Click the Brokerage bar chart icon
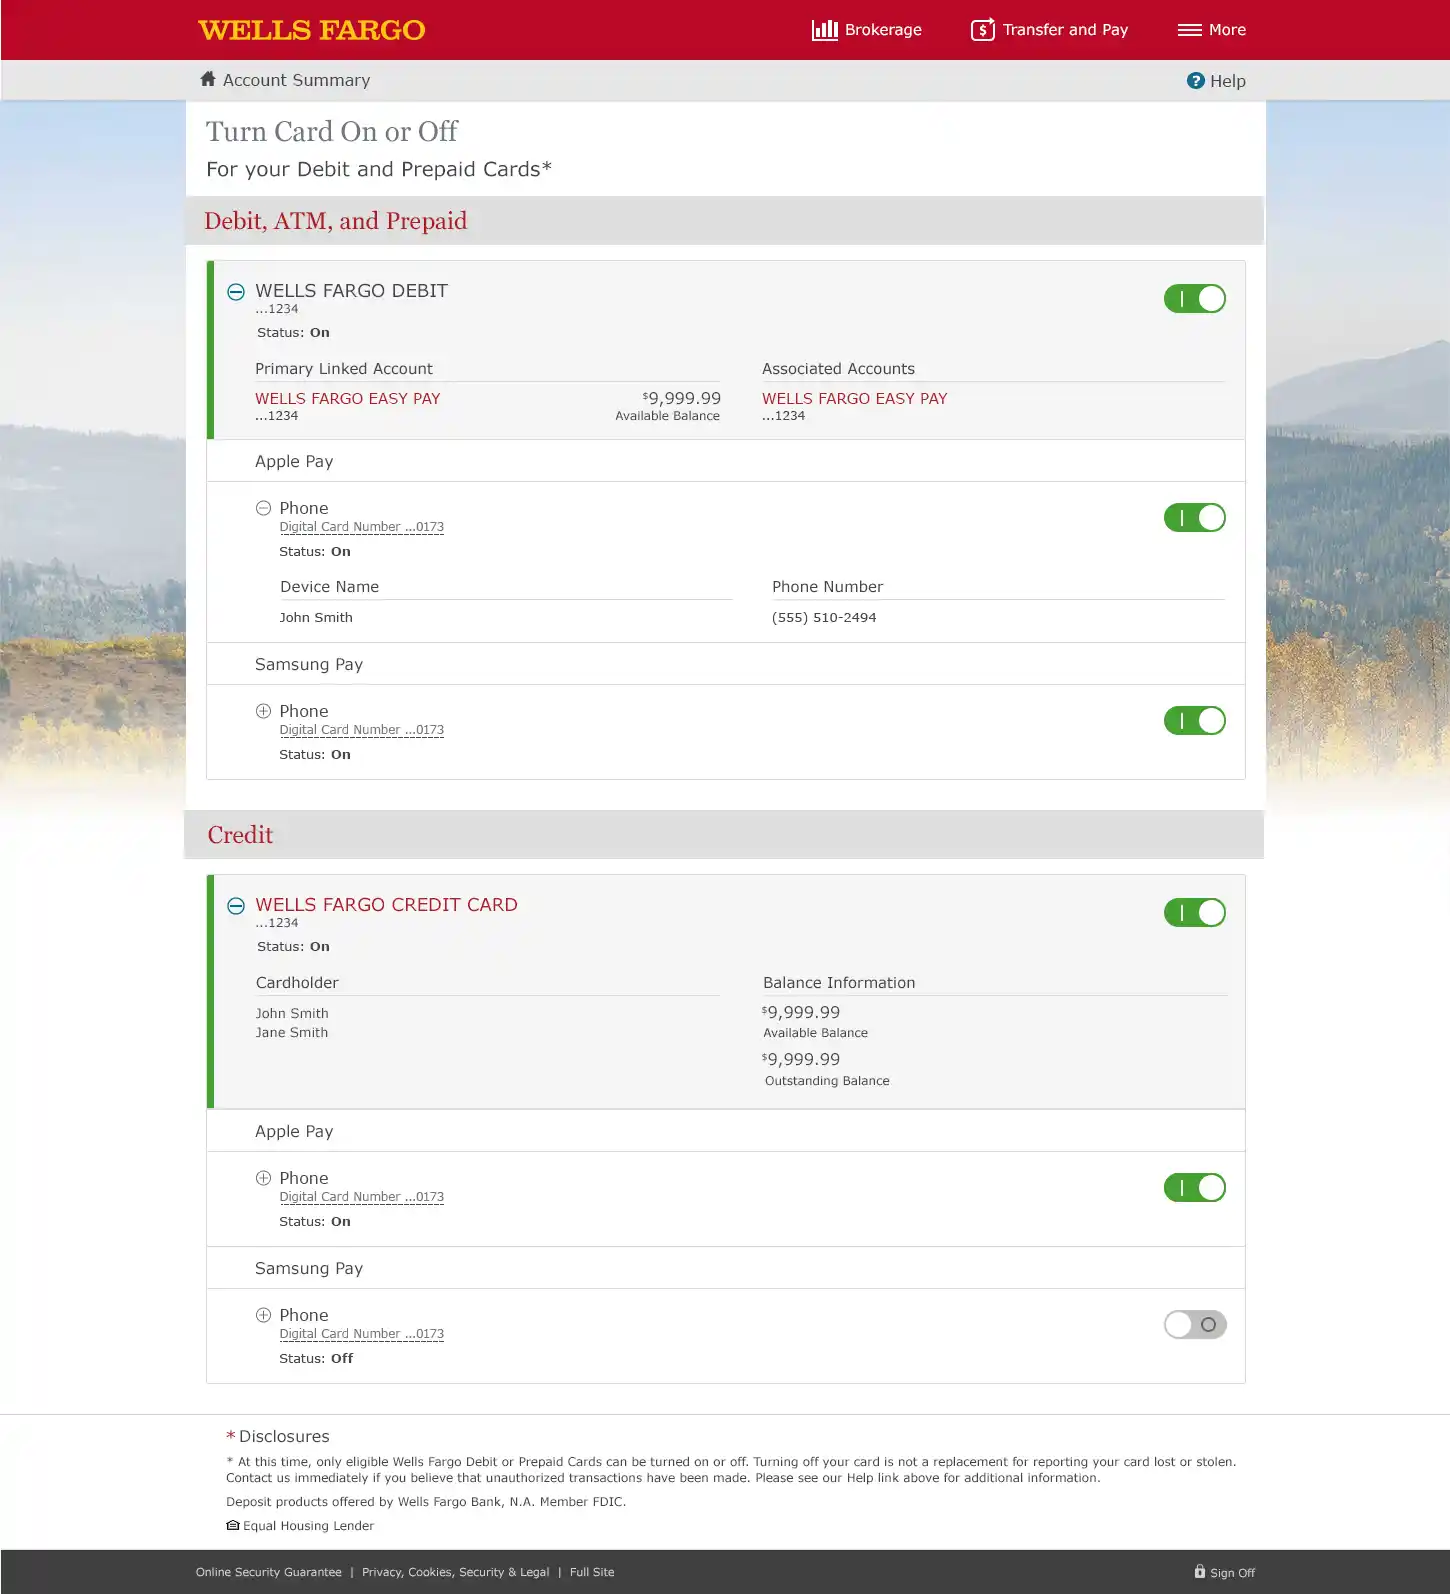Viewport: 1450px width, 1594px height. click(x=825, y=30)
